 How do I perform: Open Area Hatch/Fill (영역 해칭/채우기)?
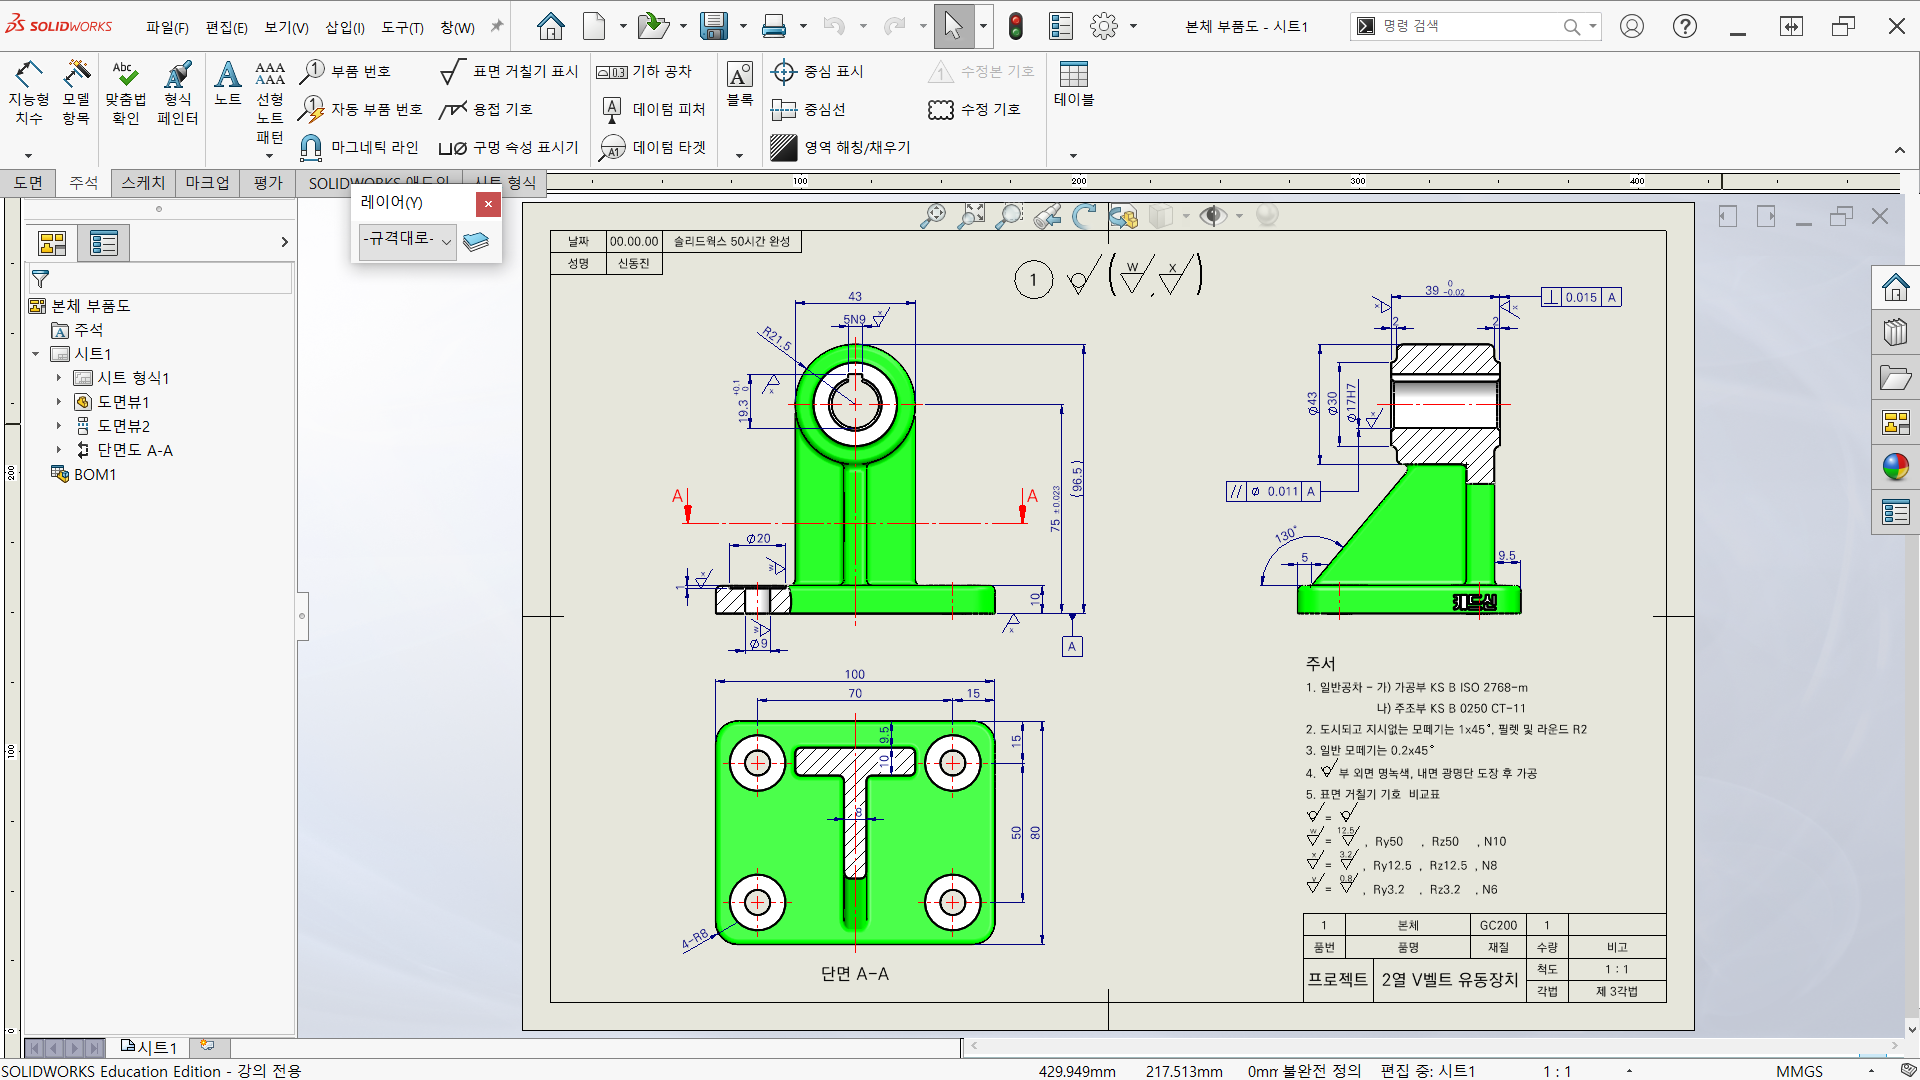click(x=840, y=147)
